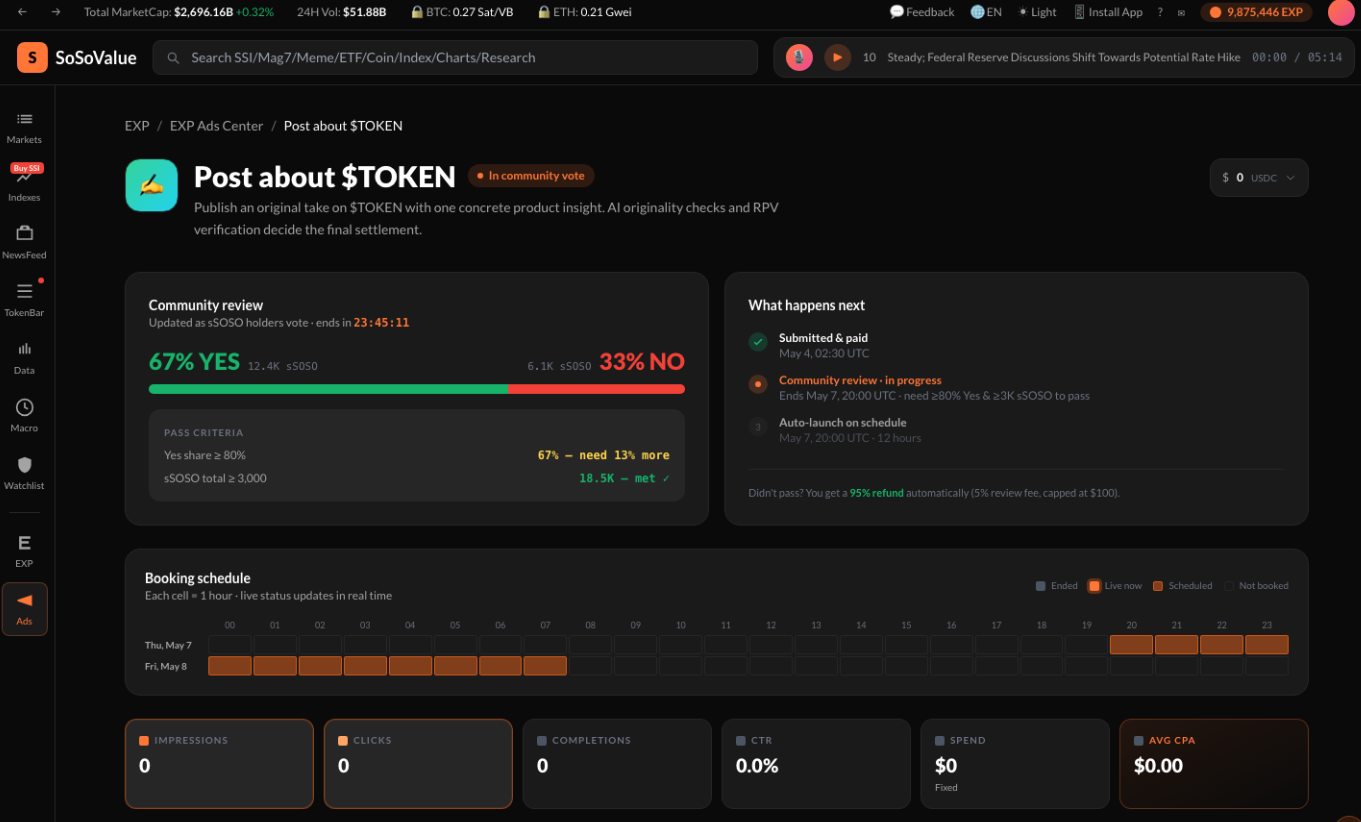Click the BTC fee lock icon

point(416,12)
